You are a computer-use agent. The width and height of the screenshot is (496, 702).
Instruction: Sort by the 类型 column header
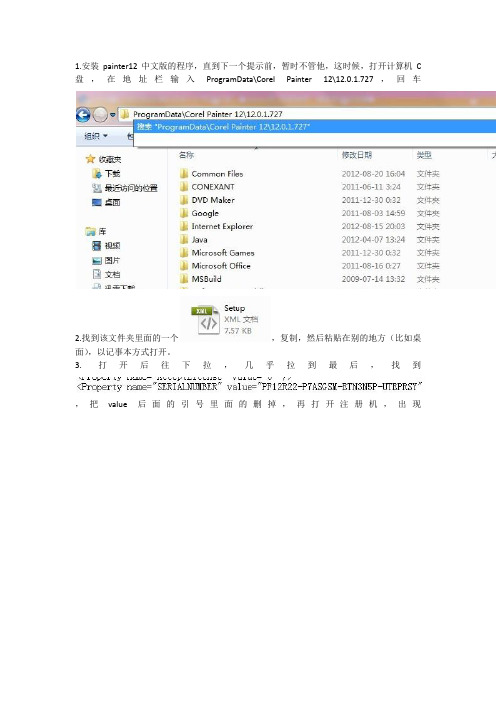tap(424, 155)
